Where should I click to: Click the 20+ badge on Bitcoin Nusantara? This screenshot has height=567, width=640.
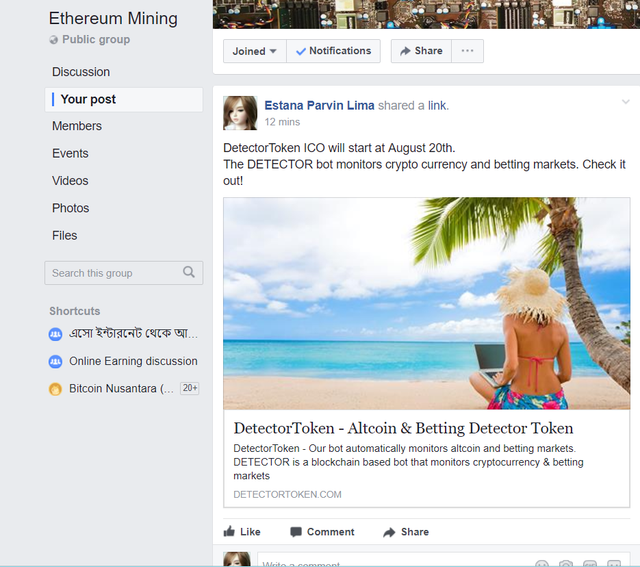click(x=190, y=388)
